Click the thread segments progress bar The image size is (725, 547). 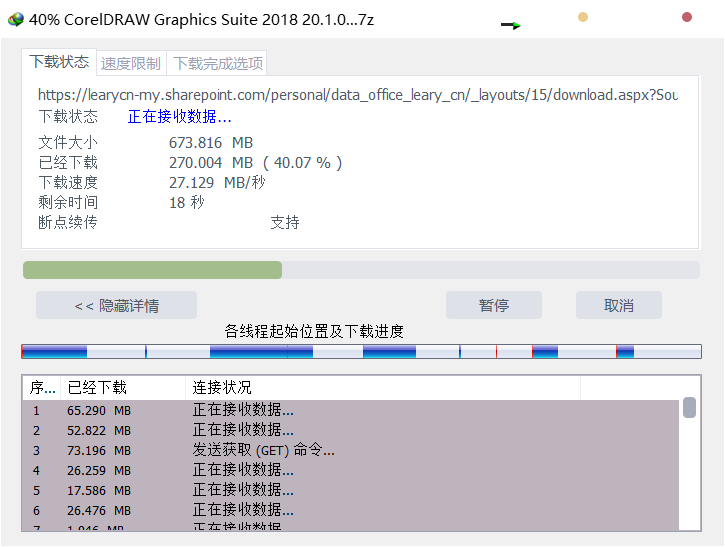(x=361, y=351)
